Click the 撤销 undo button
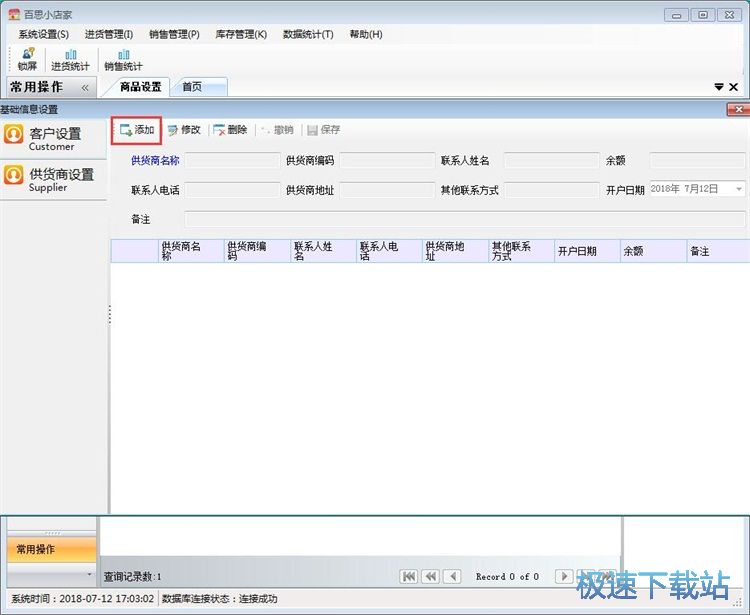750x615 pixels. click(x=277, y=130)
